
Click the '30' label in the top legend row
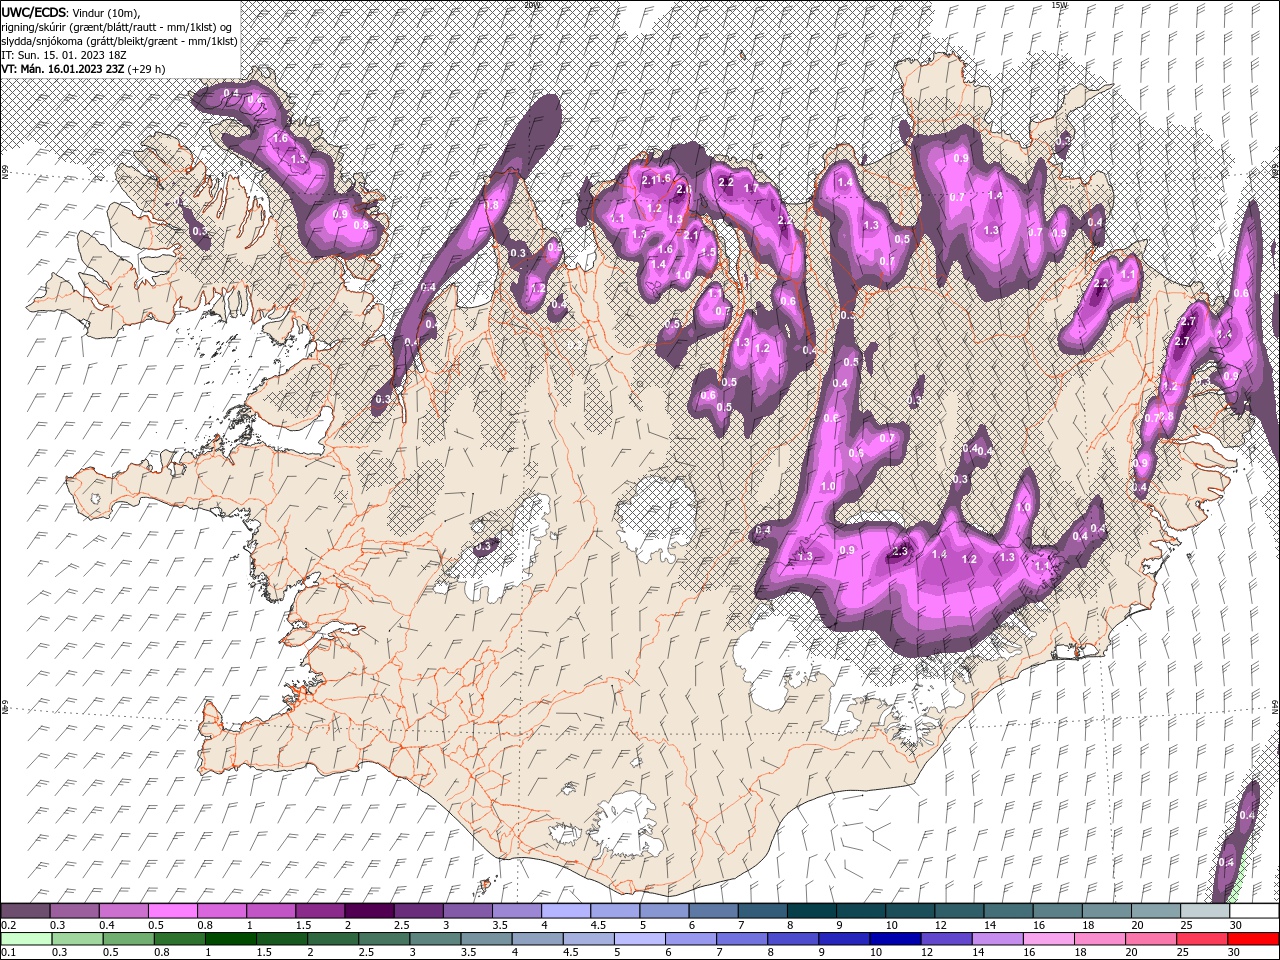pyautogui.click(x=1236, y=925)
